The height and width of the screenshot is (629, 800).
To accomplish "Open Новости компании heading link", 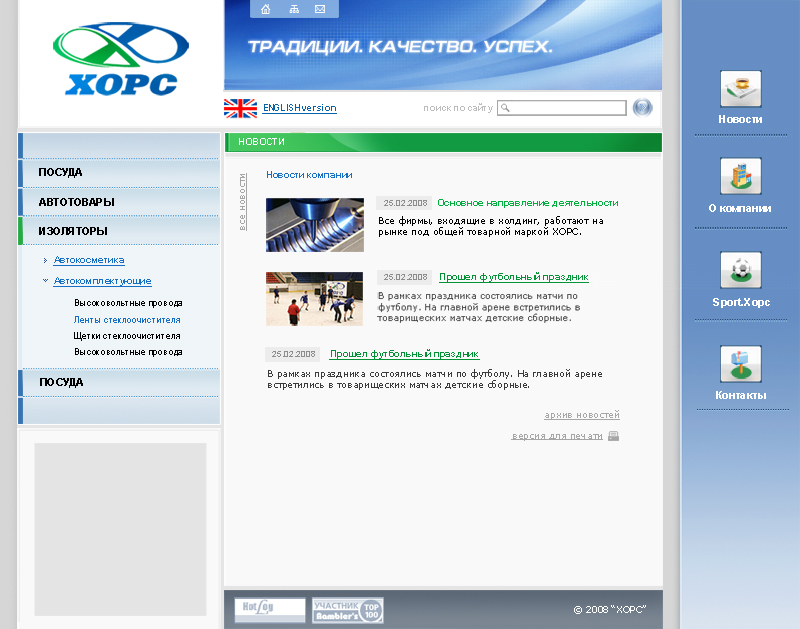I will point(309,175).
